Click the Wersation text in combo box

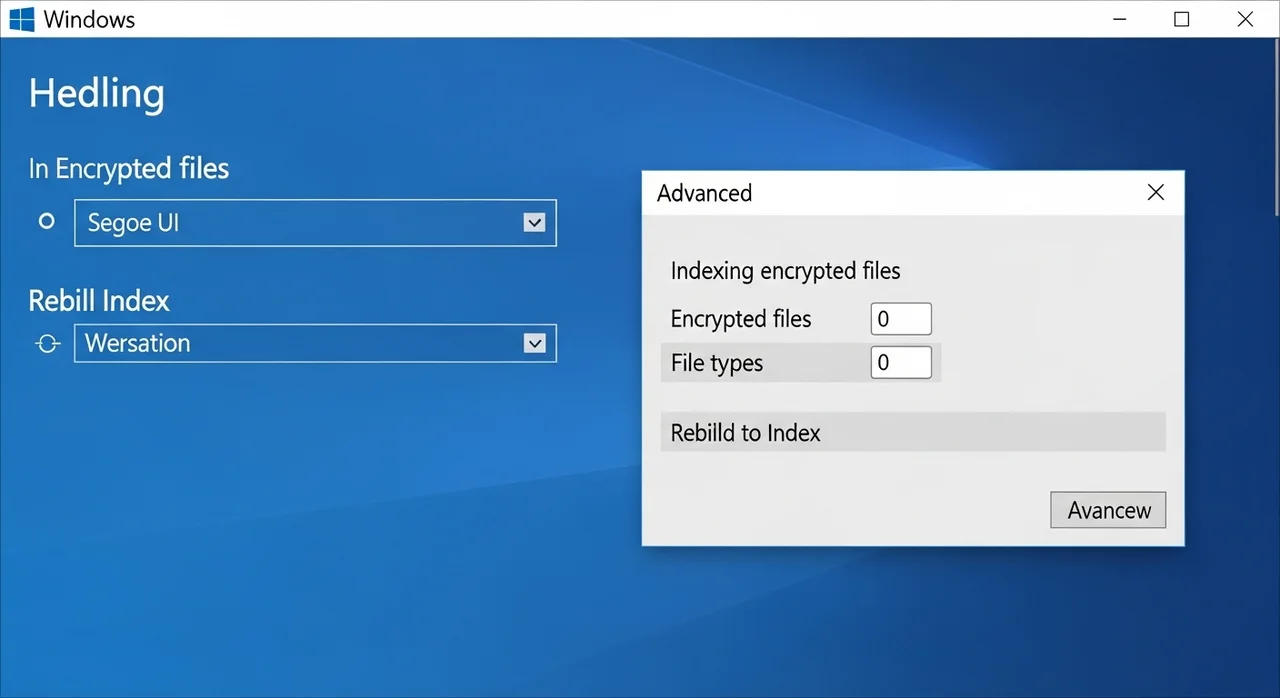tap(137, 344)
